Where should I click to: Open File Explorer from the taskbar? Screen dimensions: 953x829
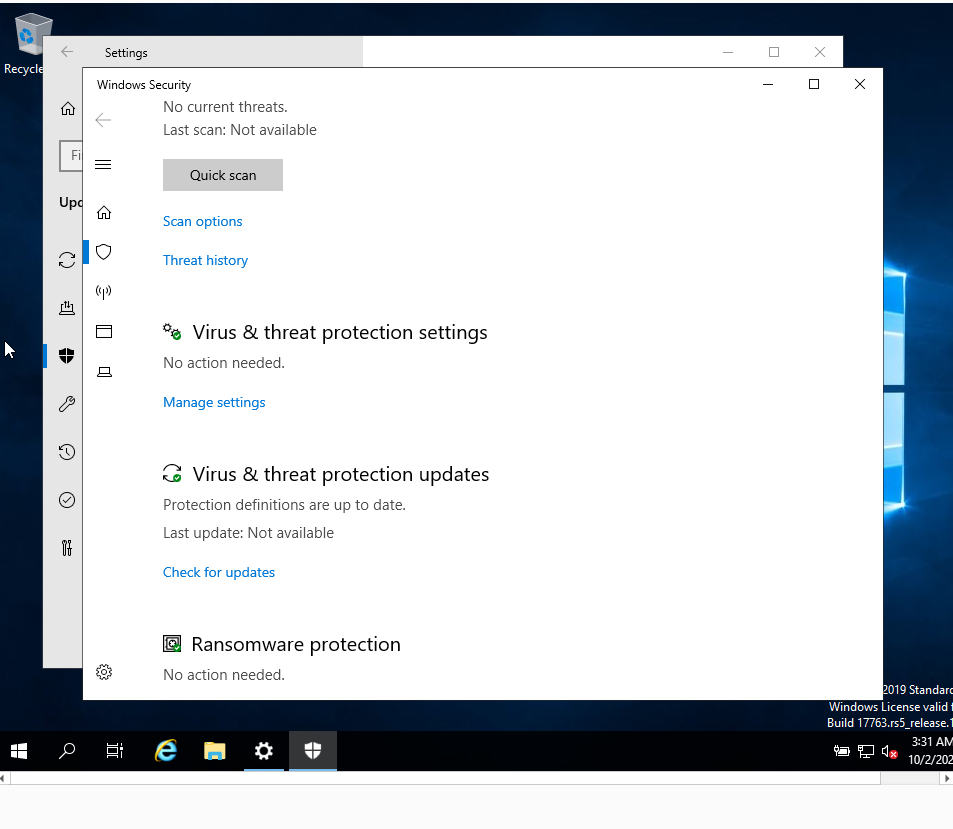pyautogui.click(x=215, y=751)
